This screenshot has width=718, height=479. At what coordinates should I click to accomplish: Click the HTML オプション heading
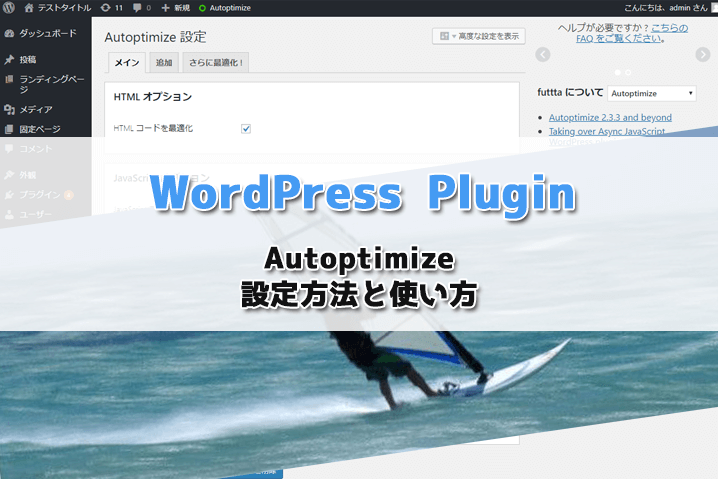[152, 97]
